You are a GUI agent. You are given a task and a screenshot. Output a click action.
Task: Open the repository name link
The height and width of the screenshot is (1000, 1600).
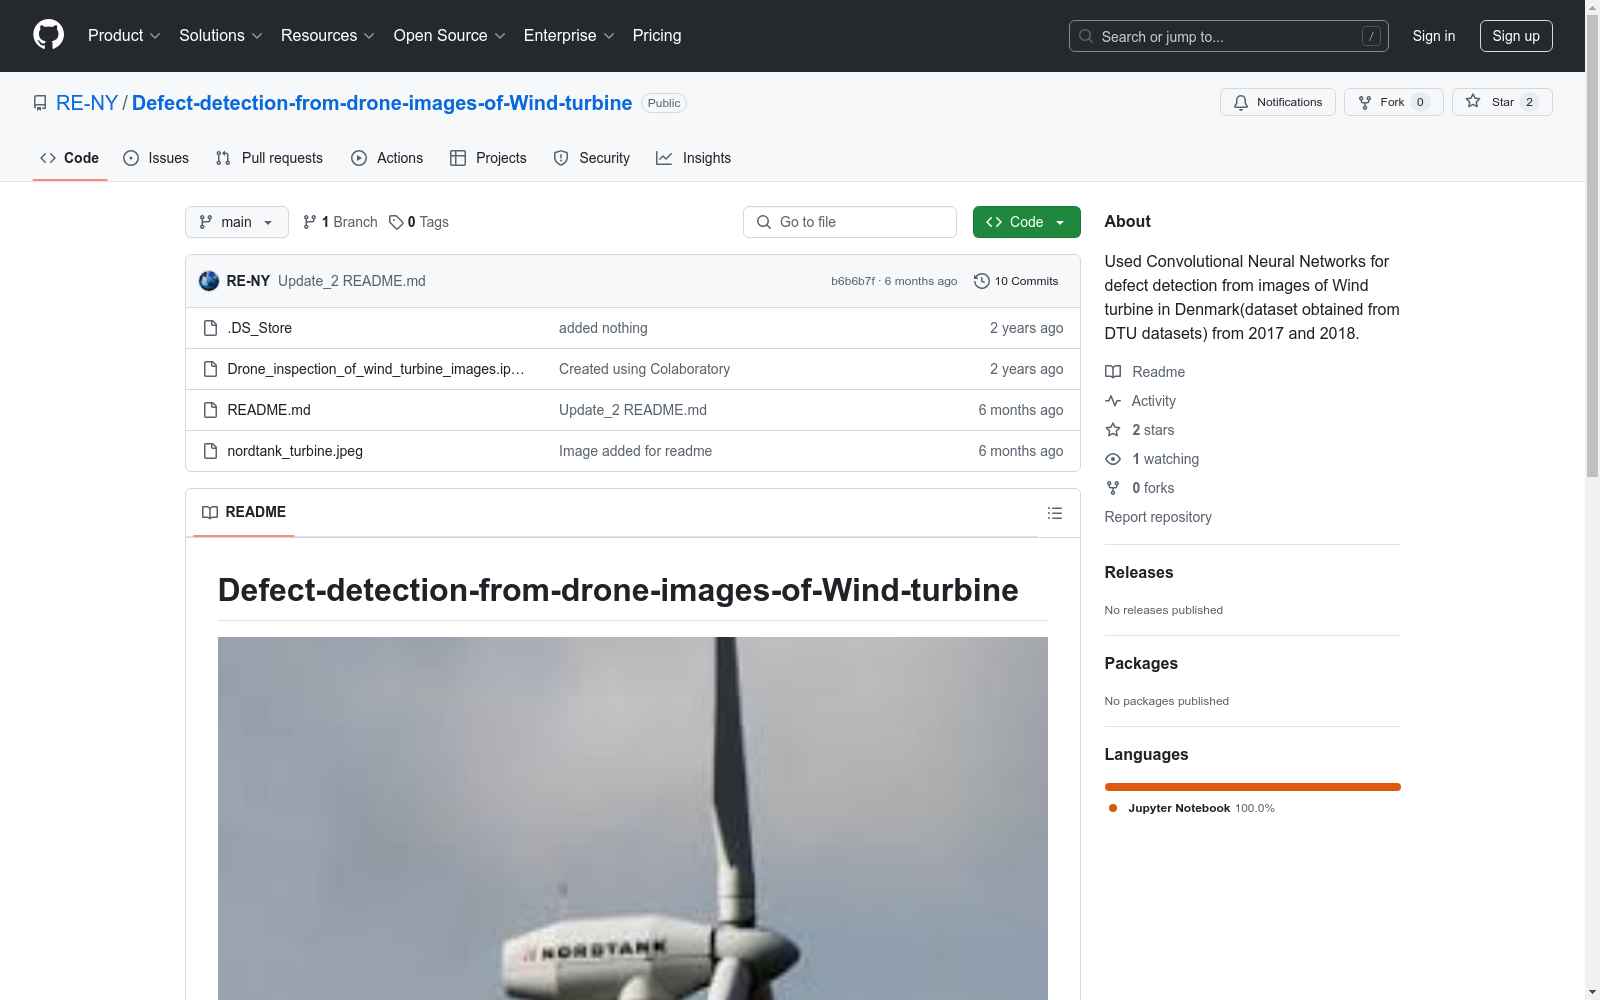[x=382, y=103]
